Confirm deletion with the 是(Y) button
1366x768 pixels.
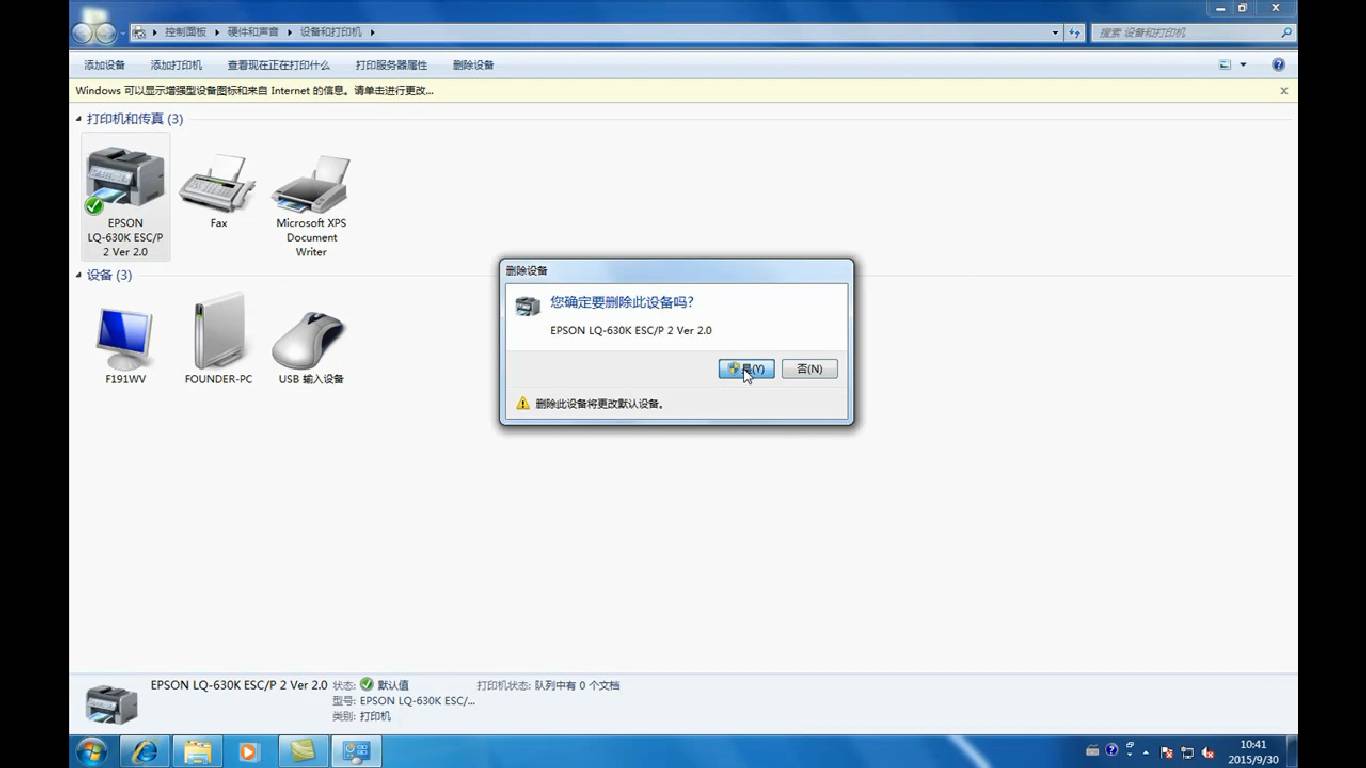(746, 369)
